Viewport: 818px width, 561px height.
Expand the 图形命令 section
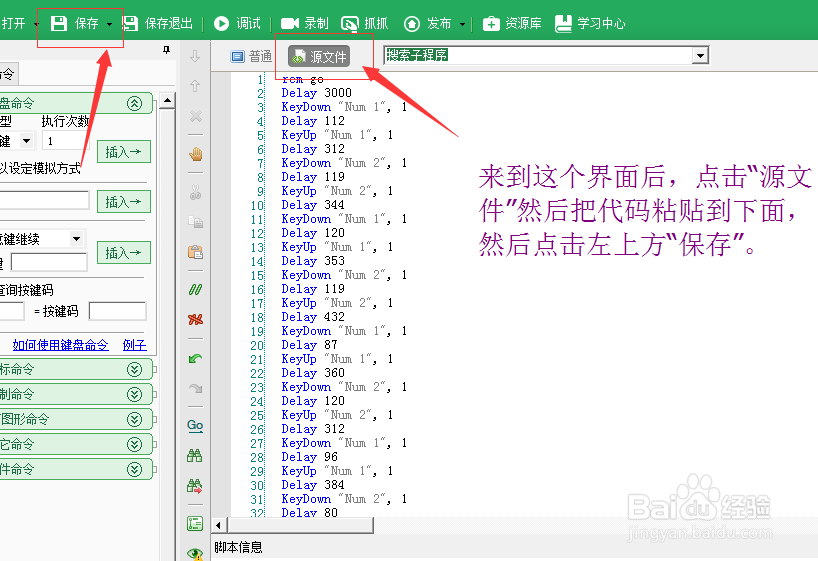(135, 419)
